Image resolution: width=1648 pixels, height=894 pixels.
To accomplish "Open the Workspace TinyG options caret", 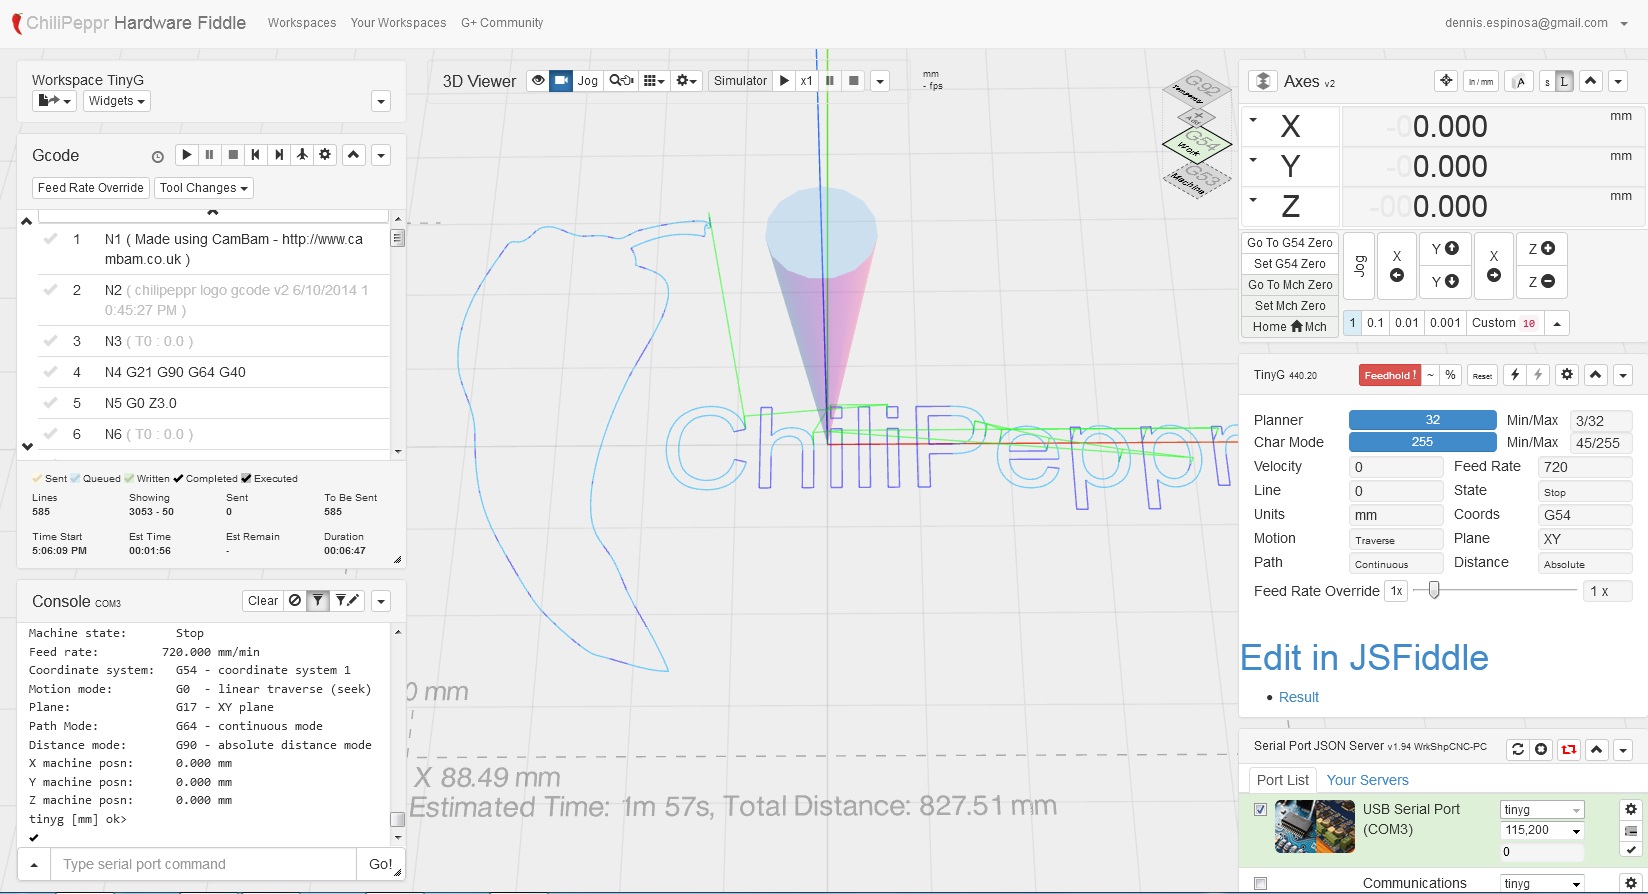I will (380, 101).
